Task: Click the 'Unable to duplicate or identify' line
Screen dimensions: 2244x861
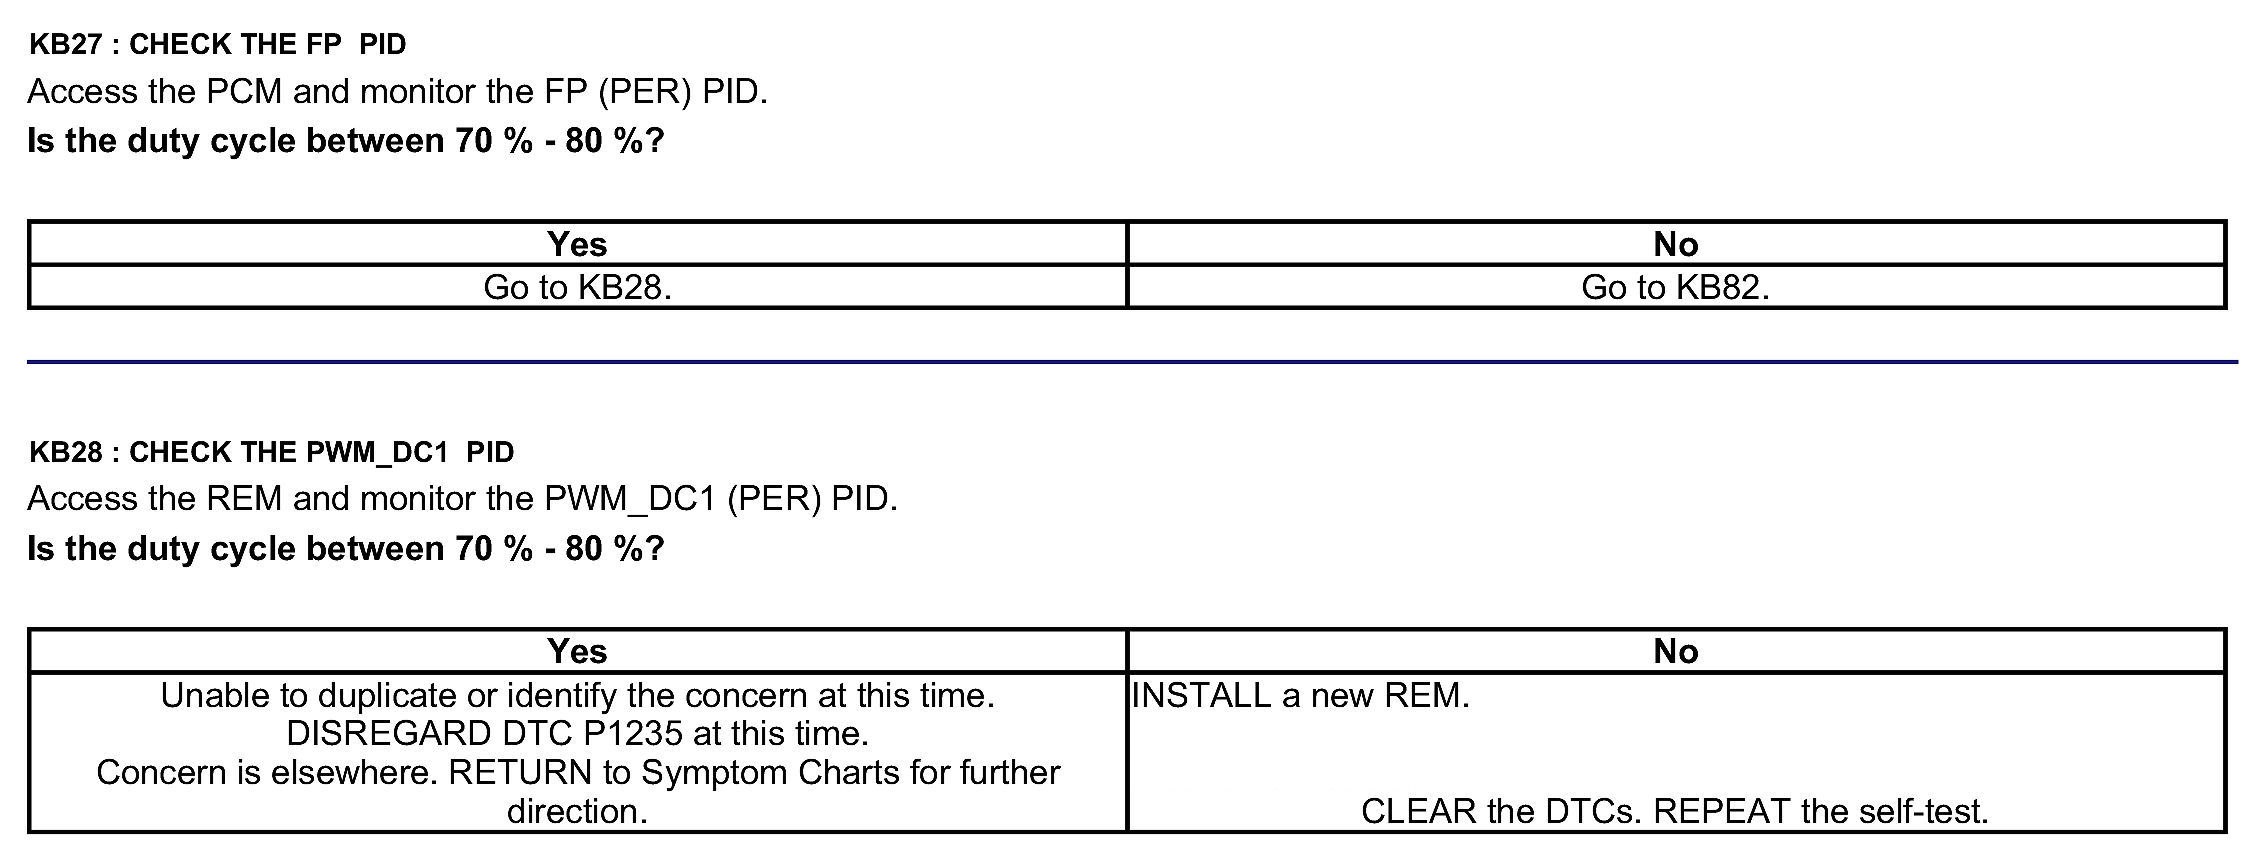Action: (577, 696)
